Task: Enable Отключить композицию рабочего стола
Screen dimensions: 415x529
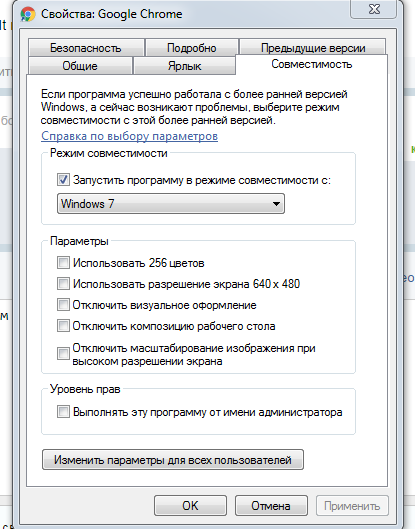Action: (63, 326)
